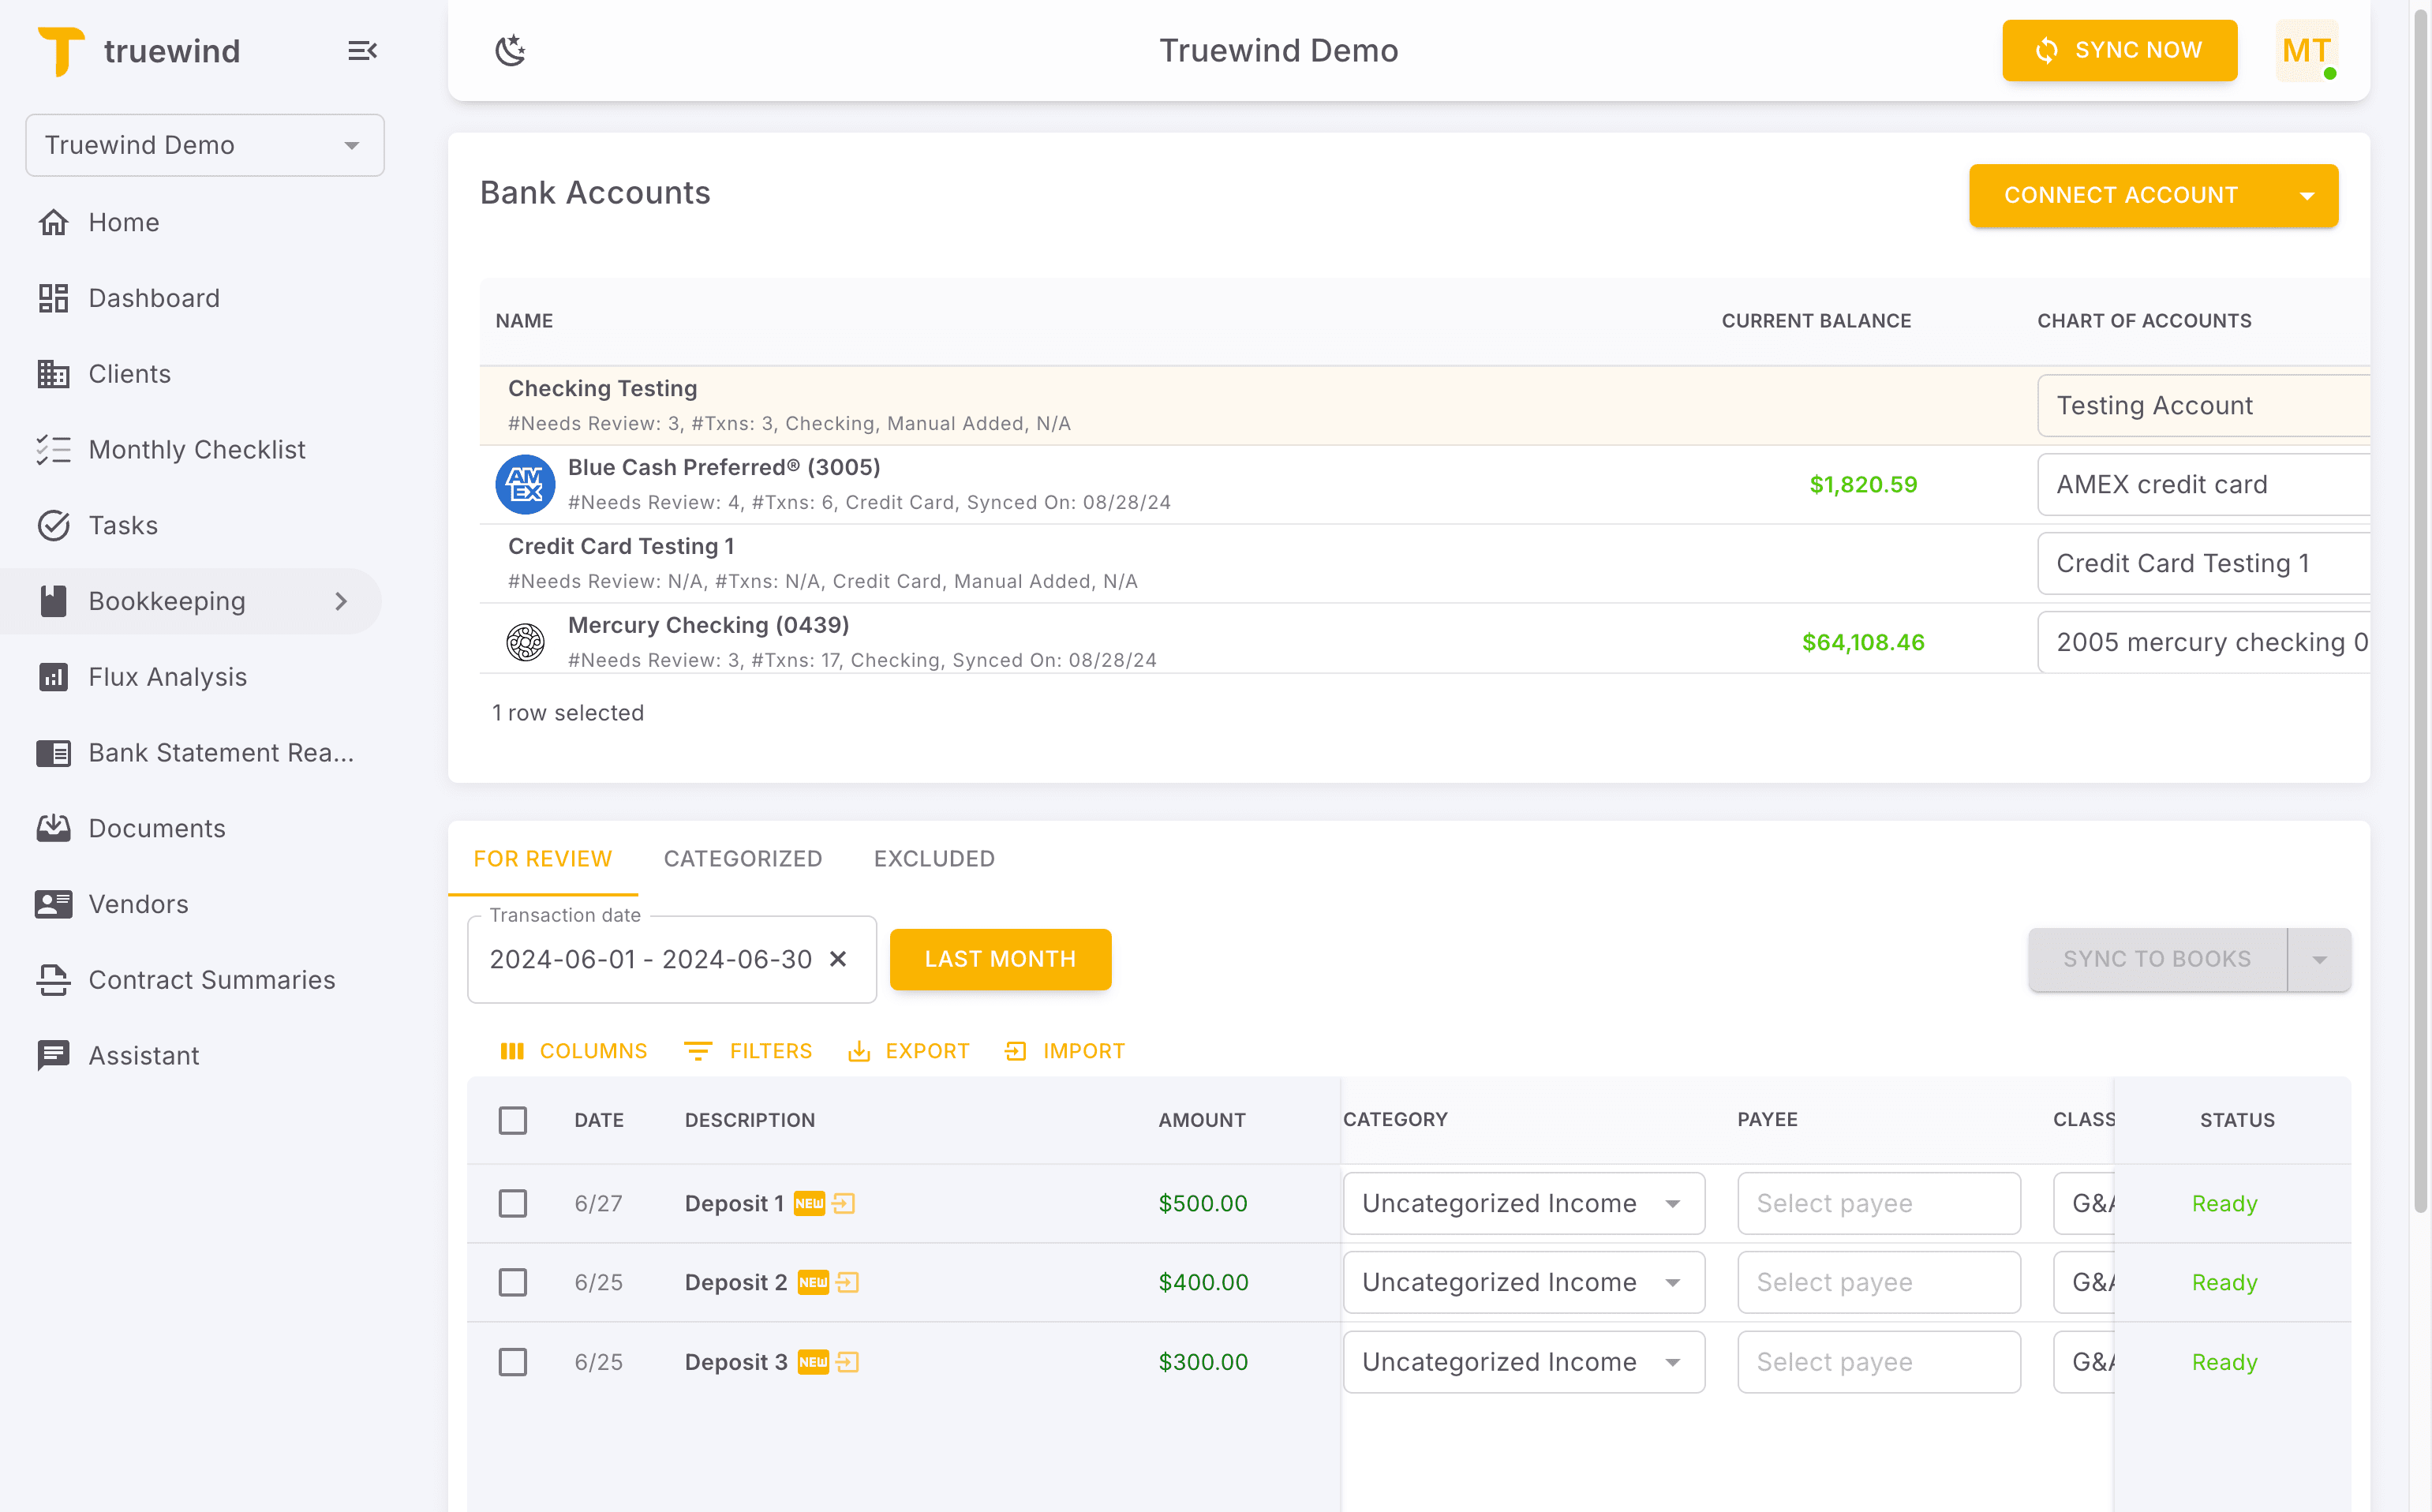Select the checkbox next to Deposit 3

(x=513, y=1361)
